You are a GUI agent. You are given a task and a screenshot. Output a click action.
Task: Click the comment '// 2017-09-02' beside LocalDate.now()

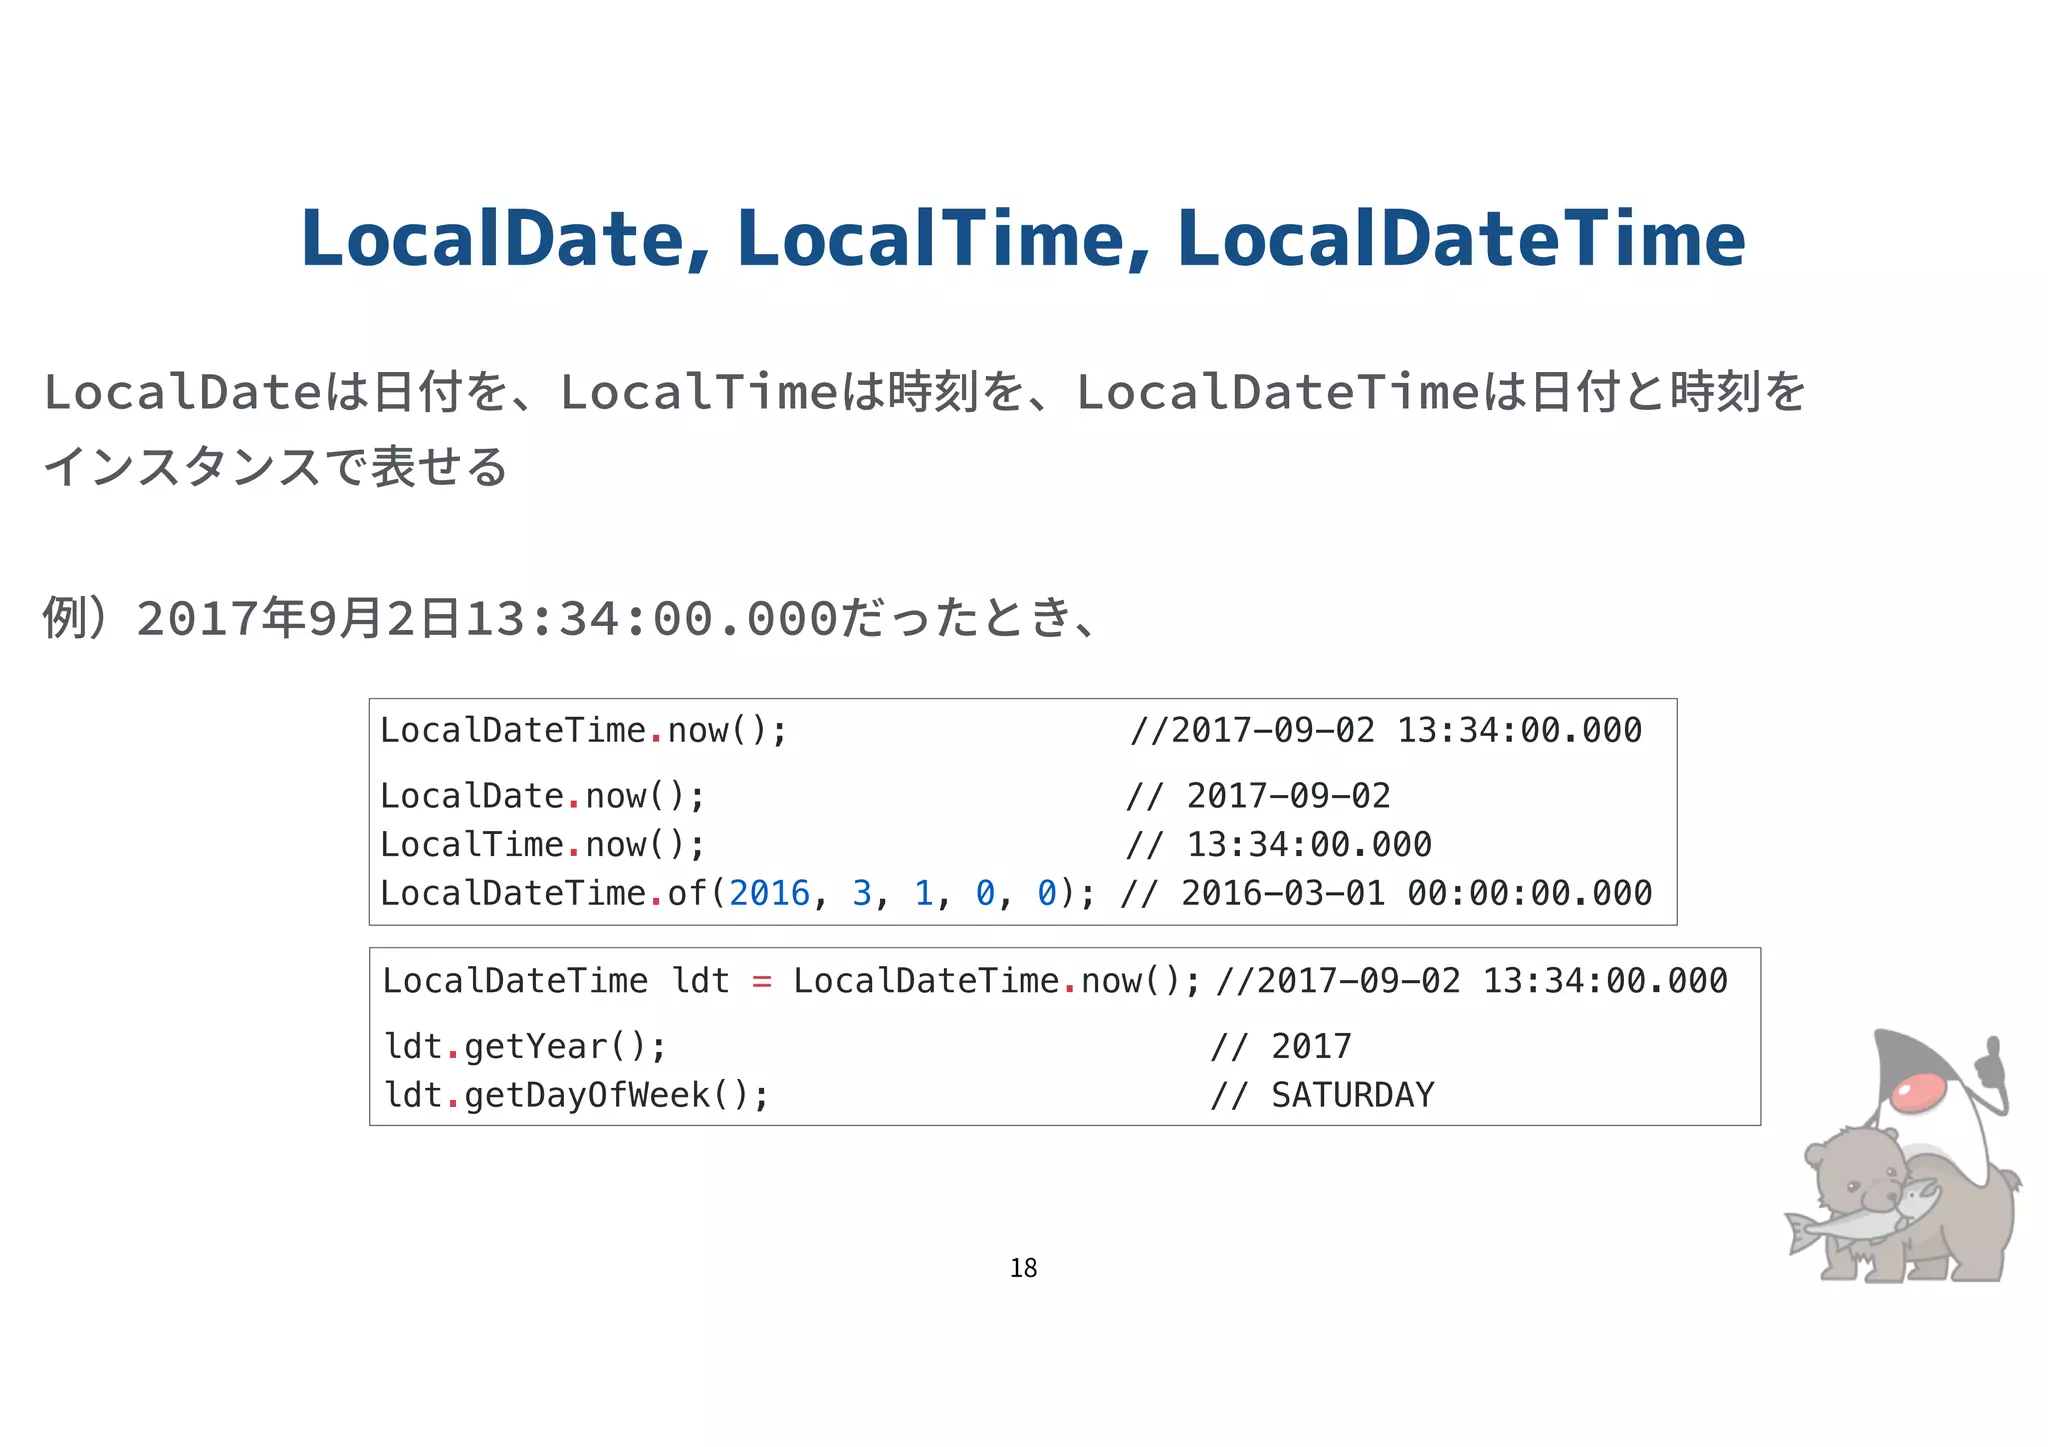(x=1258, y=796)
